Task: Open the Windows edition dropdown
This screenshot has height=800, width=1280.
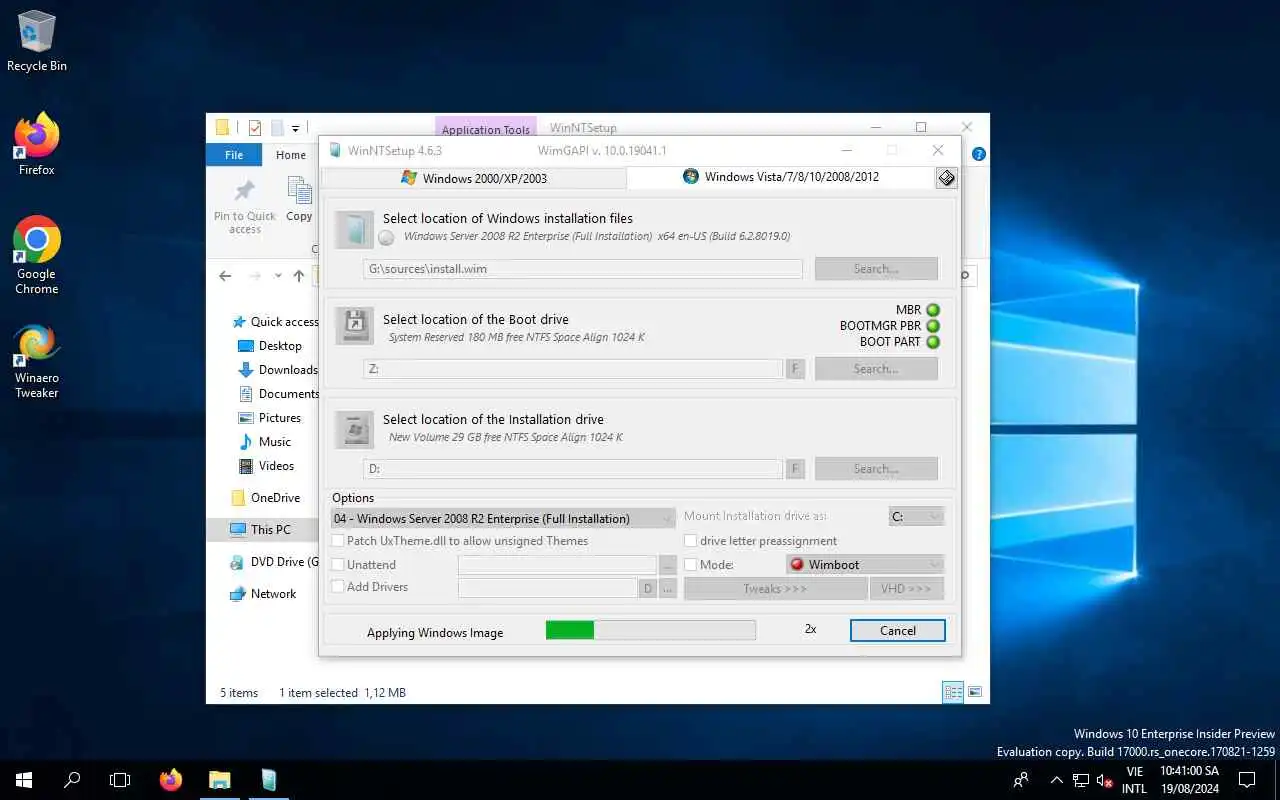Action: click(x=503, y=518)
